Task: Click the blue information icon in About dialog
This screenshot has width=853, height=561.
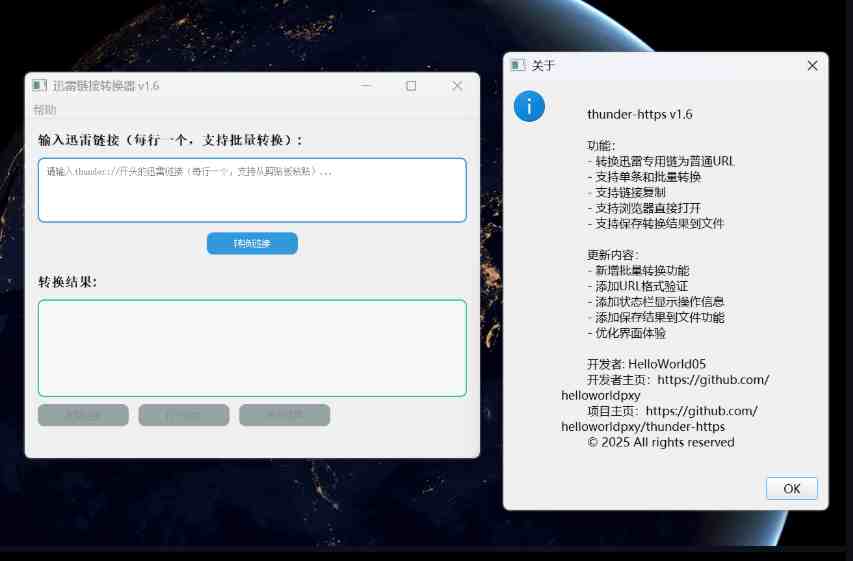Action: tap(529, 106)
